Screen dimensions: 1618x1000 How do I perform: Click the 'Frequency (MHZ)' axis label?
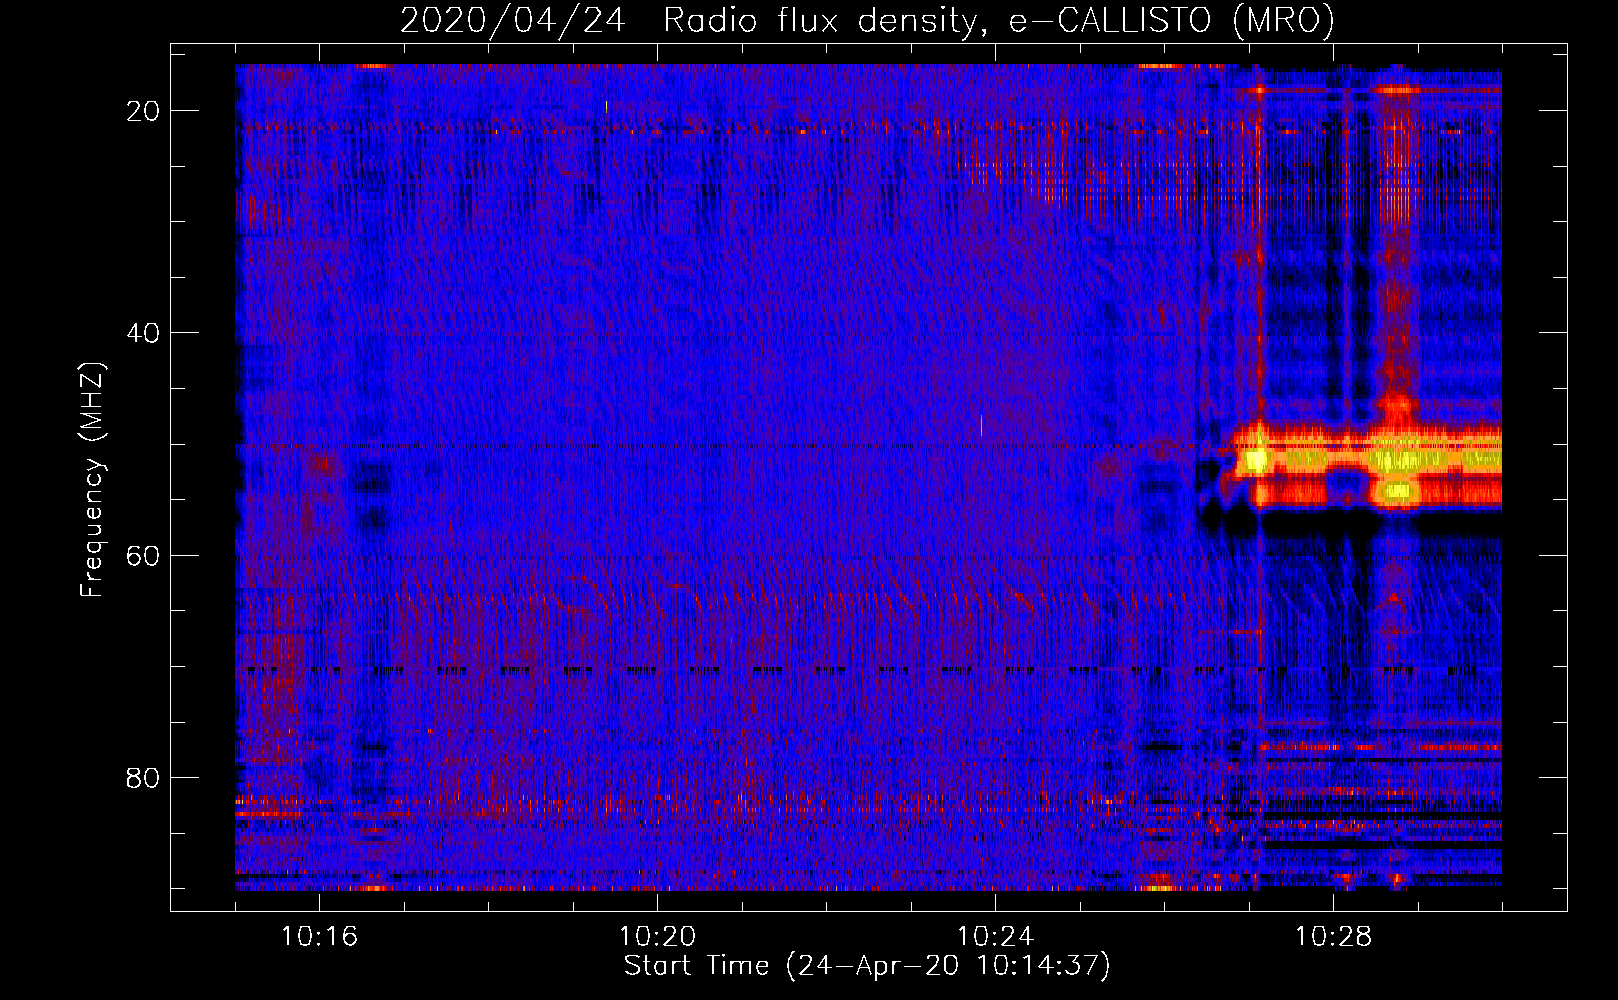(92, 480)
